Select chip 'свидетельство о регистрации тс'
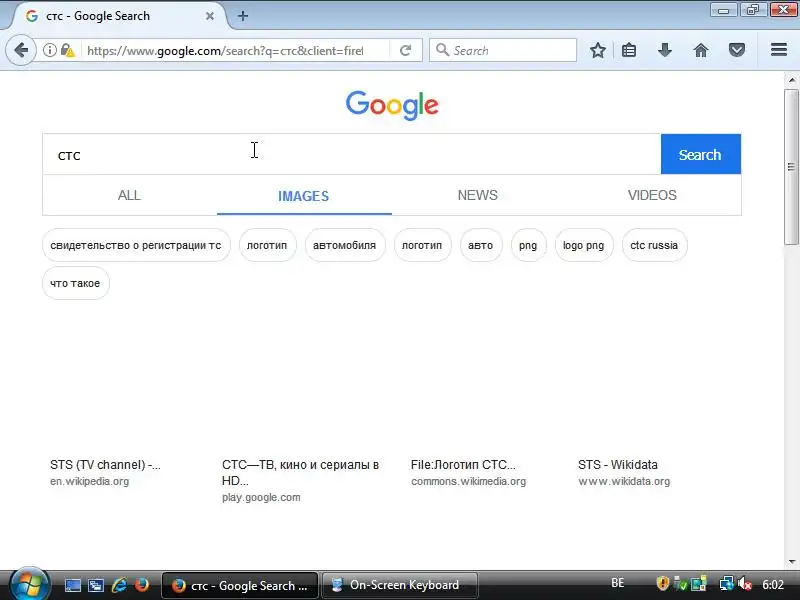800x600 pixels. pyautogui.click(x=136, y=245)
